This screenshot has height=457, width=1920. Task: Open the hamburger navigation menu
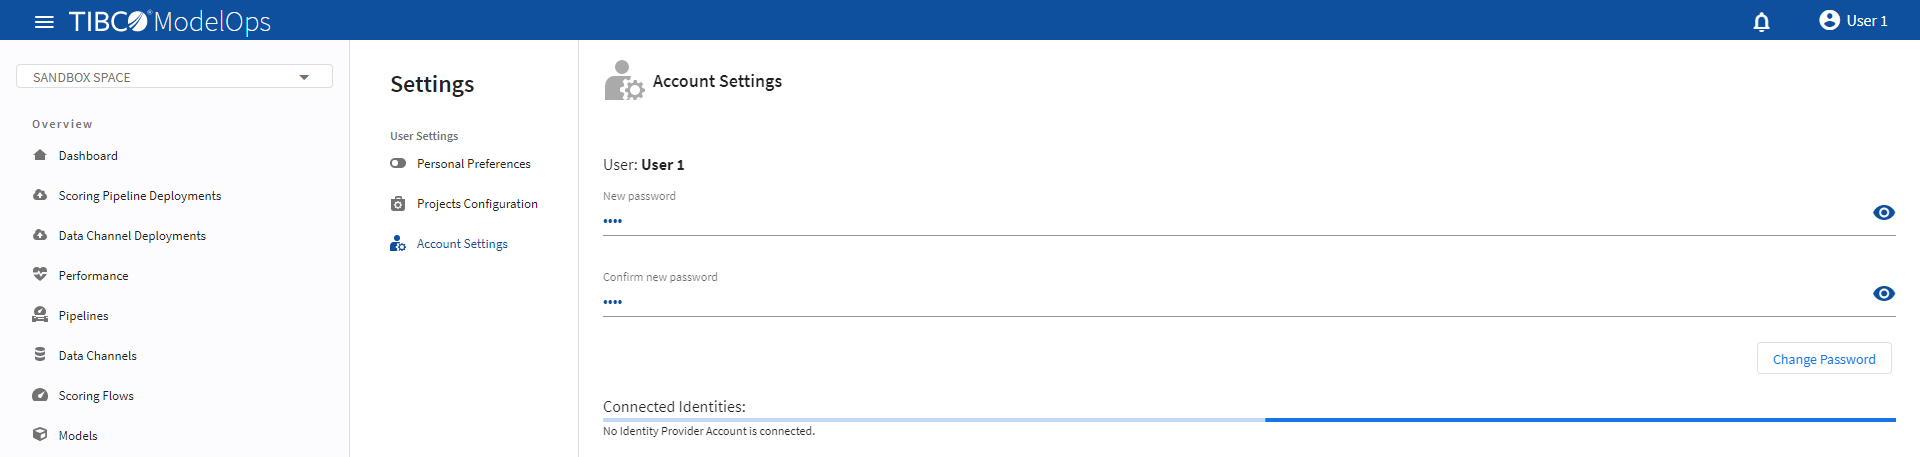click(44, 21)
